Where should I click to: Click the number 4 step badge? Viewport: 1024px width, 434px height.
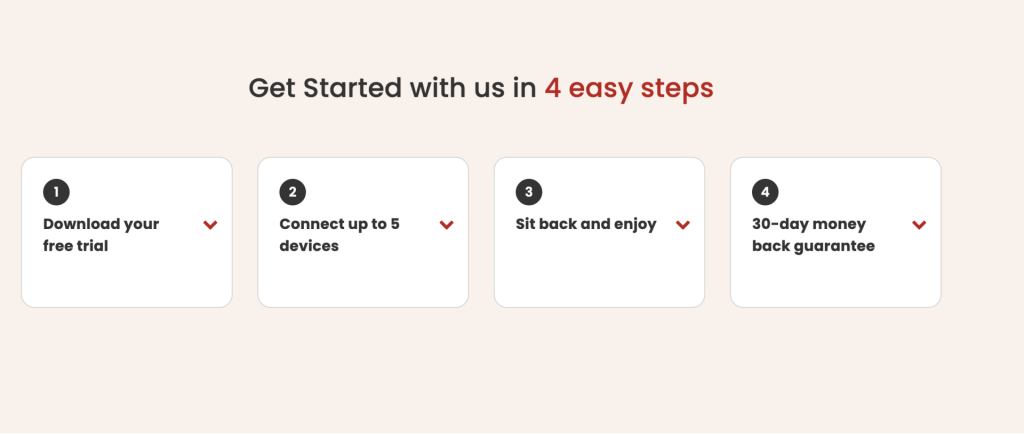pyautogui.click(x=765, y=192)
